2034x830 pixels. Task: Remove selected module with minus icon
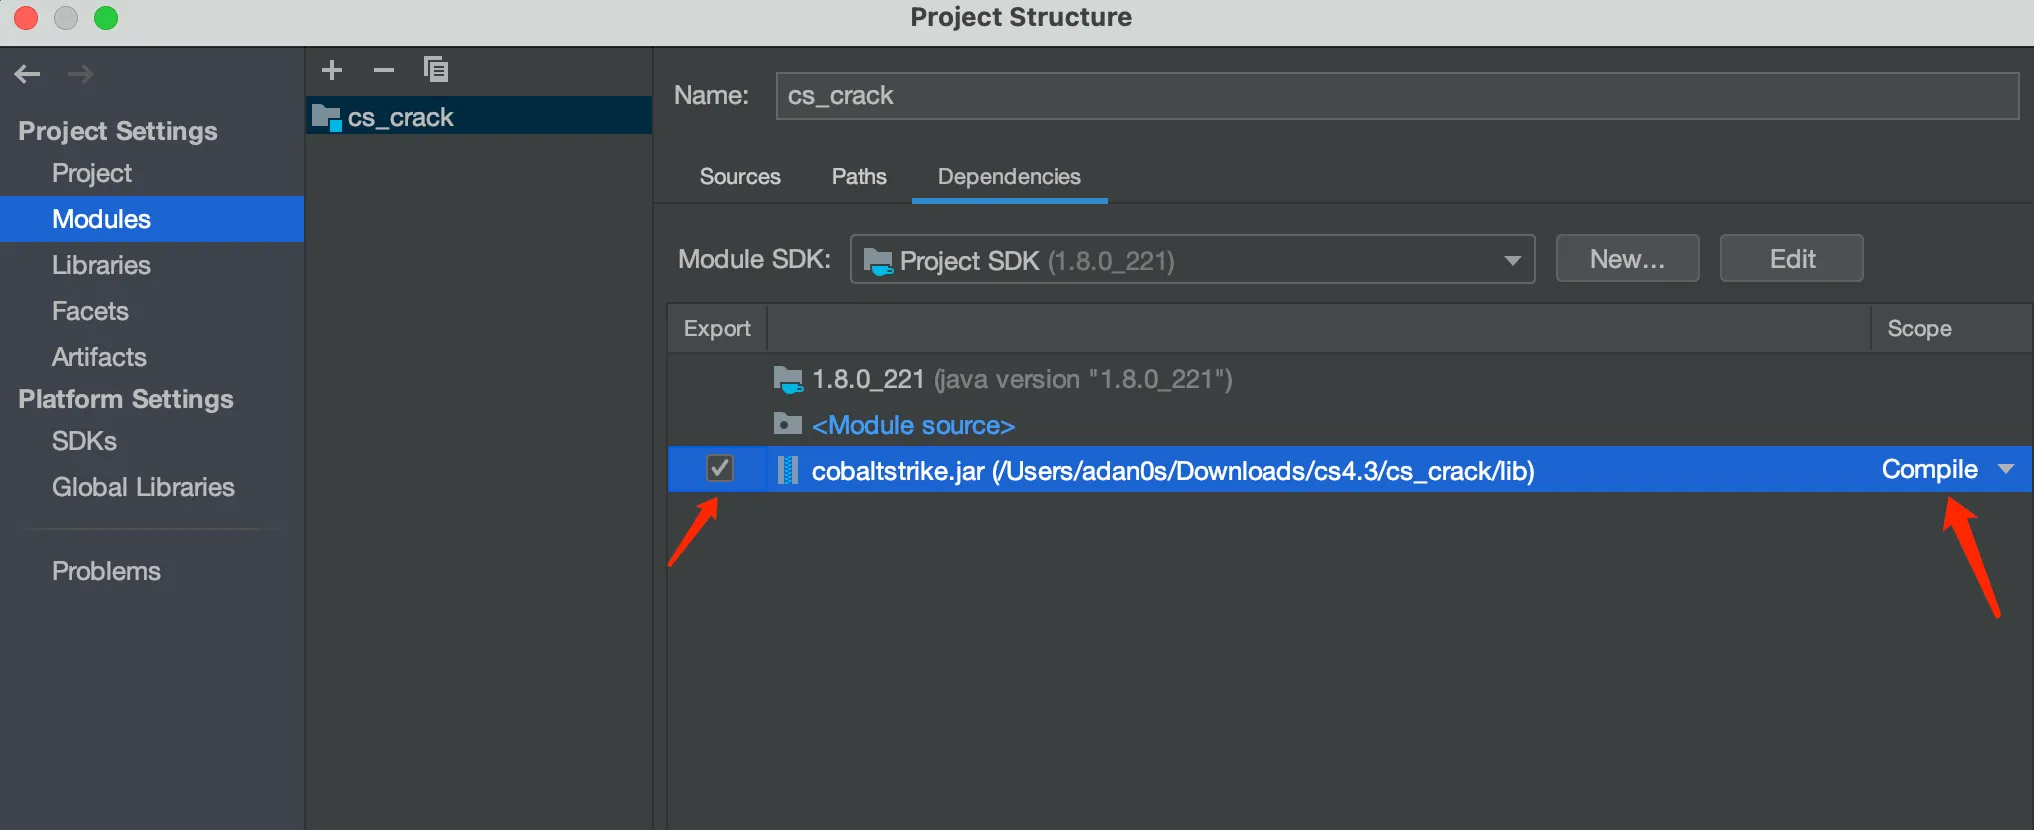[384, 70]
